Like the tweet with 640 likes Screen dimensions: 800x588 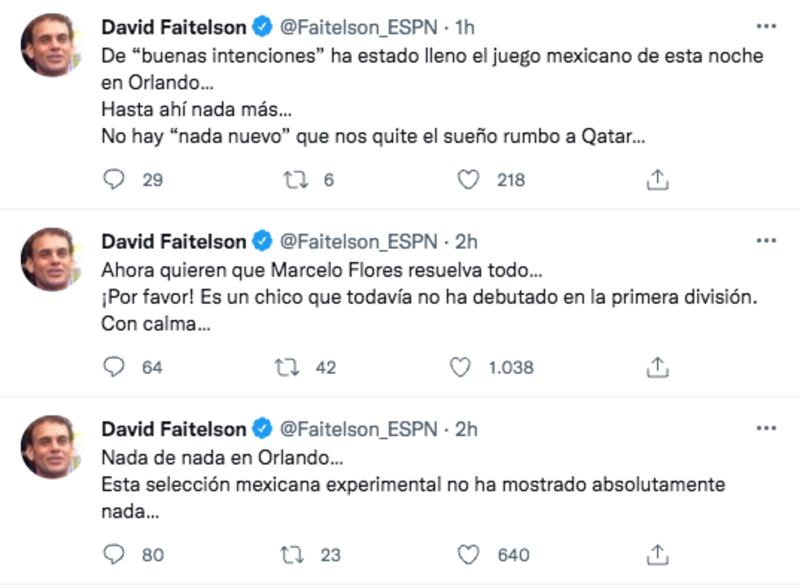[x=468, y=554]
